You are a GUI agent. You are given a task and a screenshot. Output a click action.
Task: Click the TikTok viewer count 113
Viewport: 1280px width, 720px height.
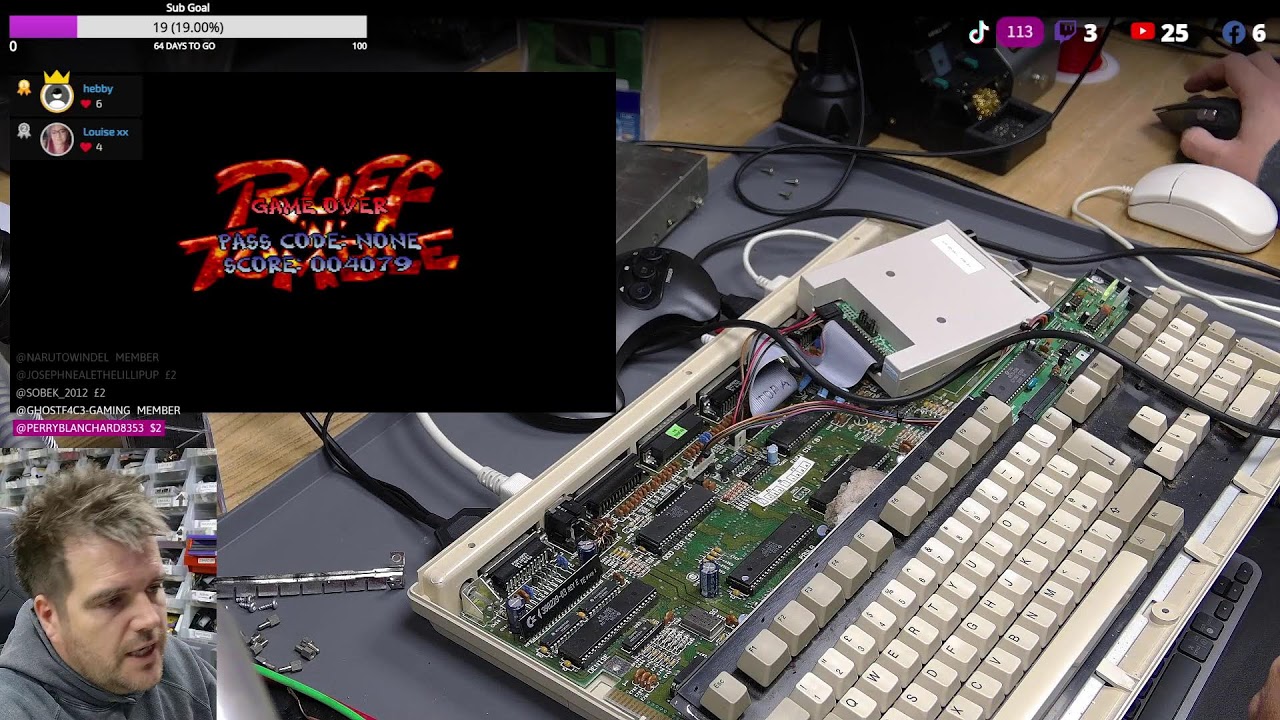pyautogui.click(x=1019, y=32)
